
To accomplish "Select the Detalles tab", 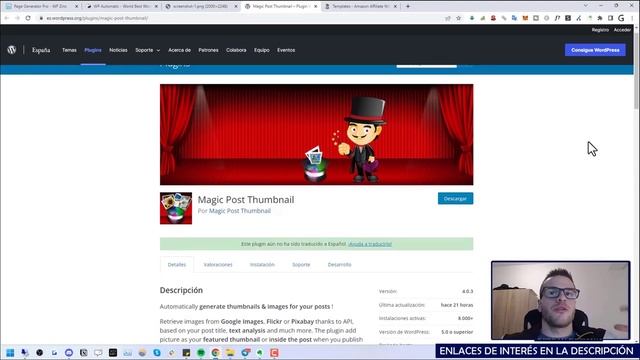I will pyautogui.click(x=177, y=264).
